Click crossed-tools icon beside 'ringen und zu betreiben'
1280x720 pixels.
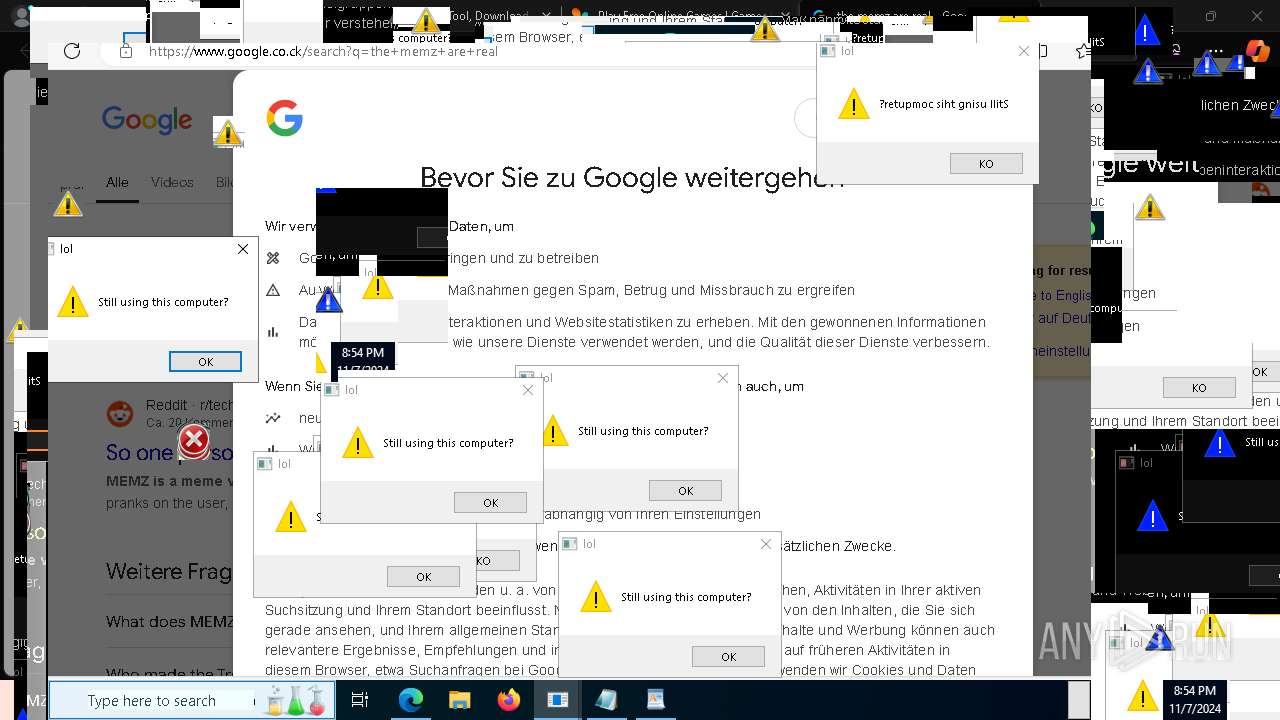(x=273, y=258)
